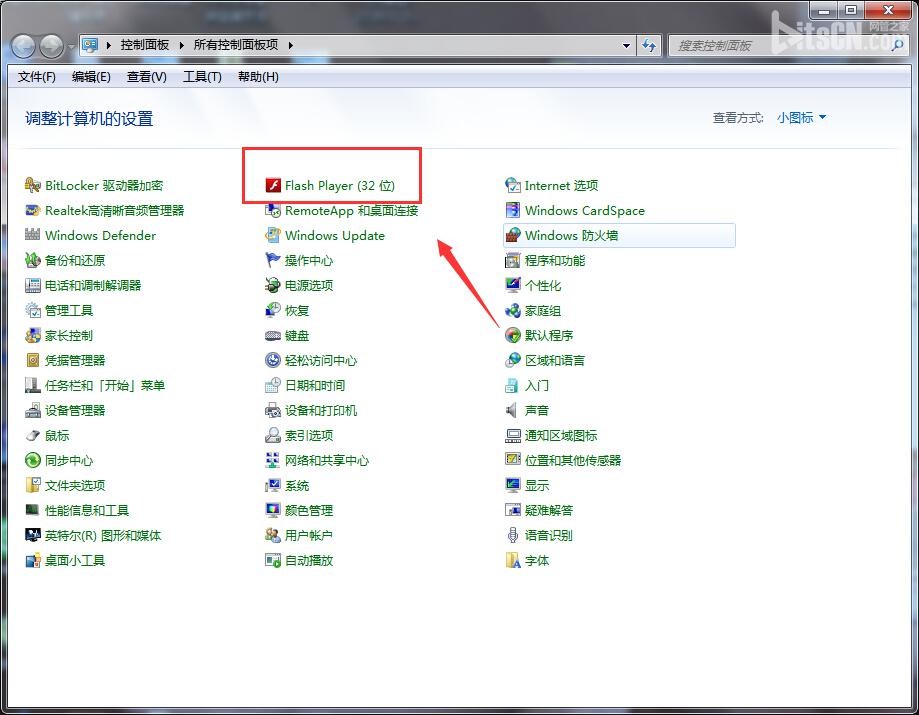Open the 轻松访问中心 link
This screenshot has height=715, width=919.
click(321, 360)
